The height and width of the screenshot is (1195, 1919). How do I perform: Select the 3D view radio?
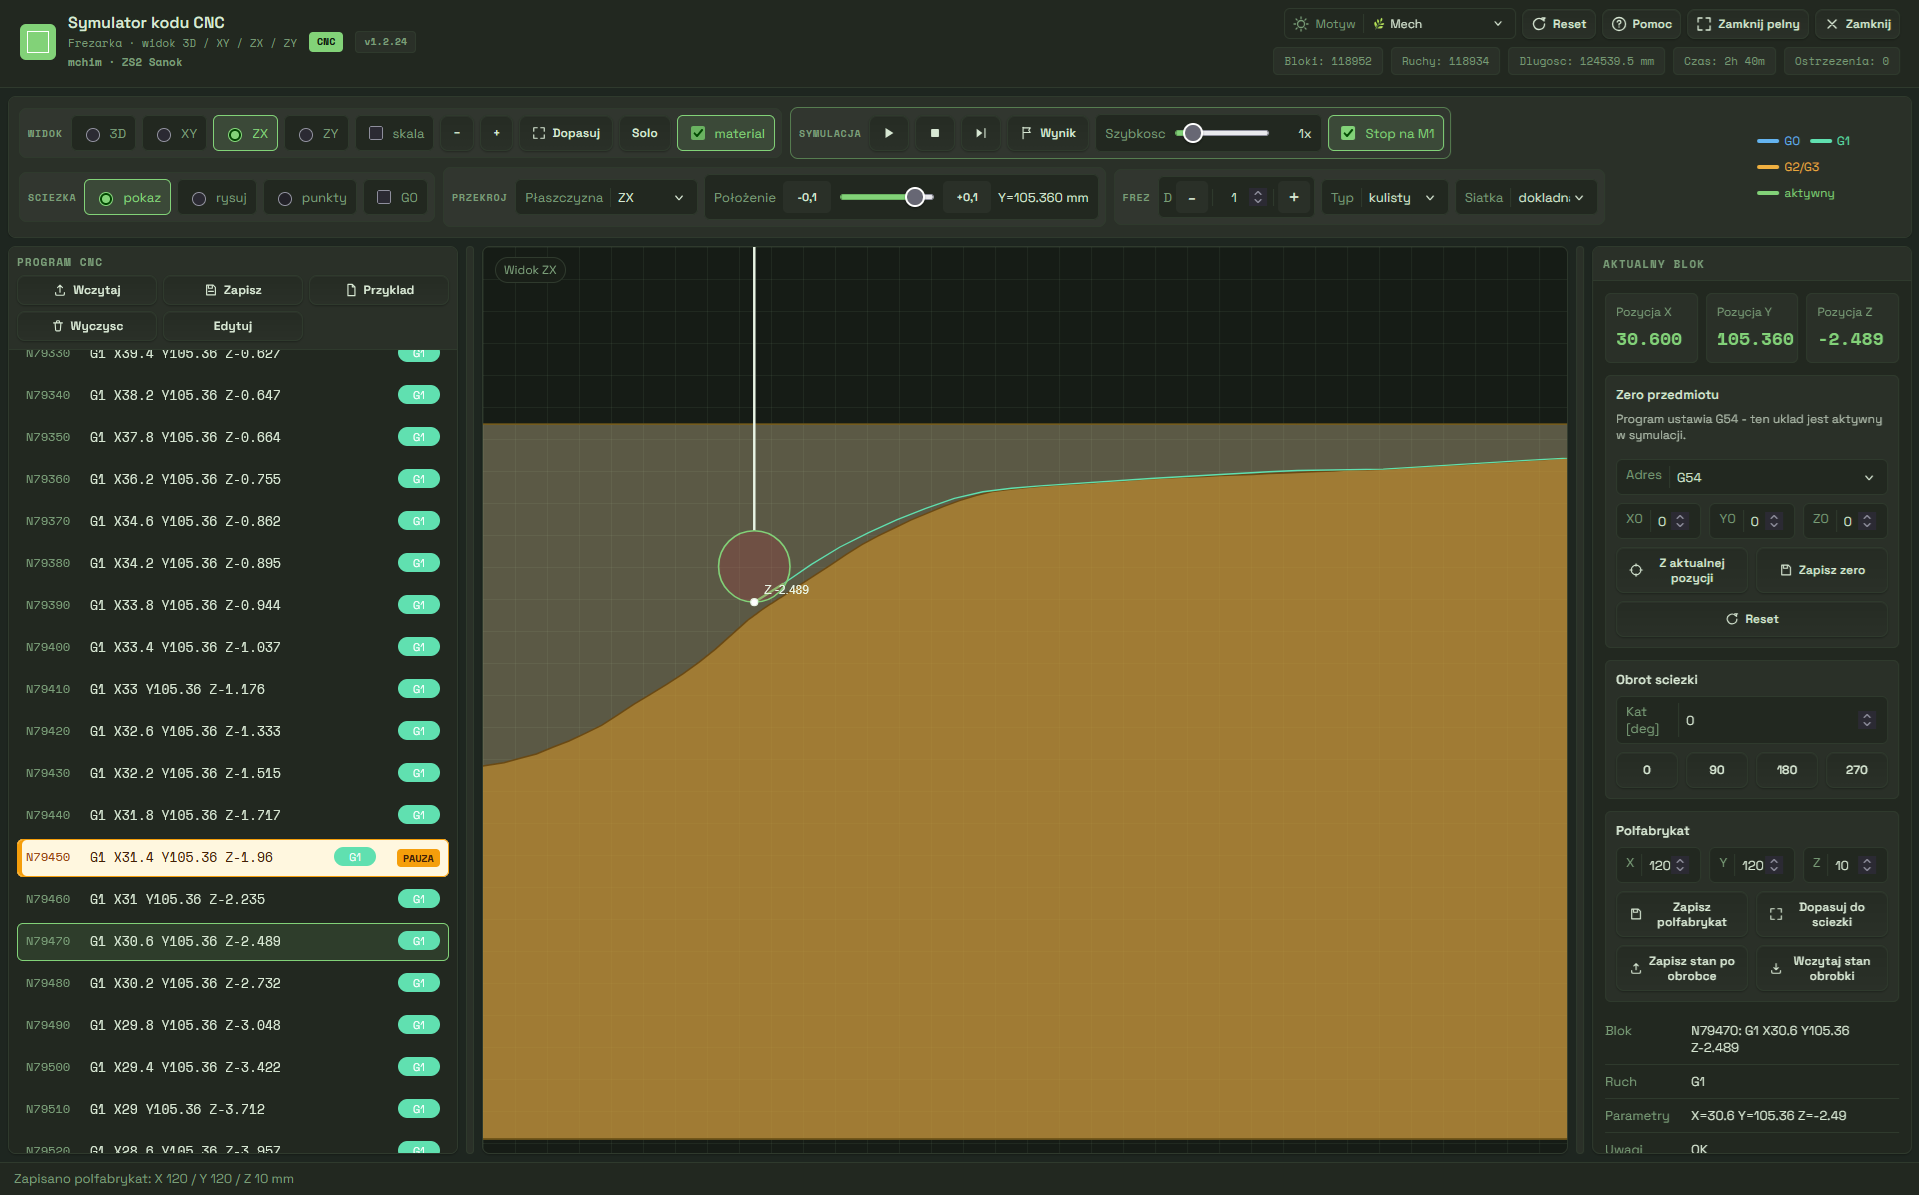pos(105,133)
